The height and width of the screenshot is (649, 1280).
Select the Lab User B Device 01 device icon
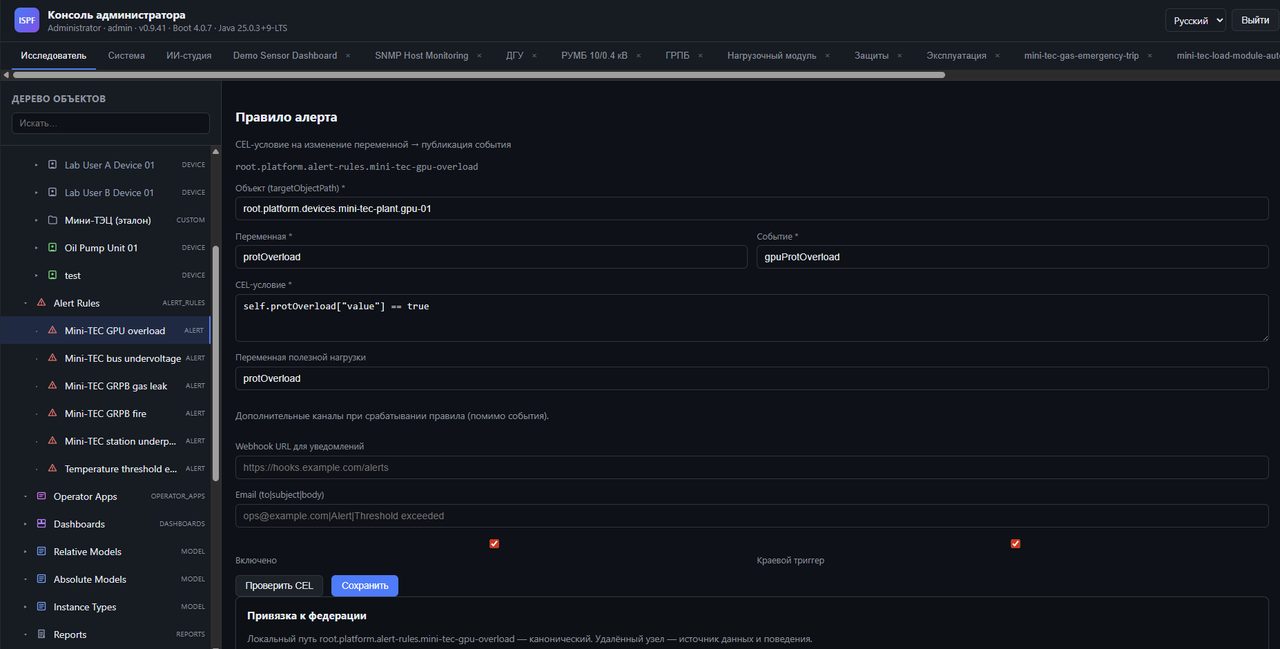[x=52, y=193]
